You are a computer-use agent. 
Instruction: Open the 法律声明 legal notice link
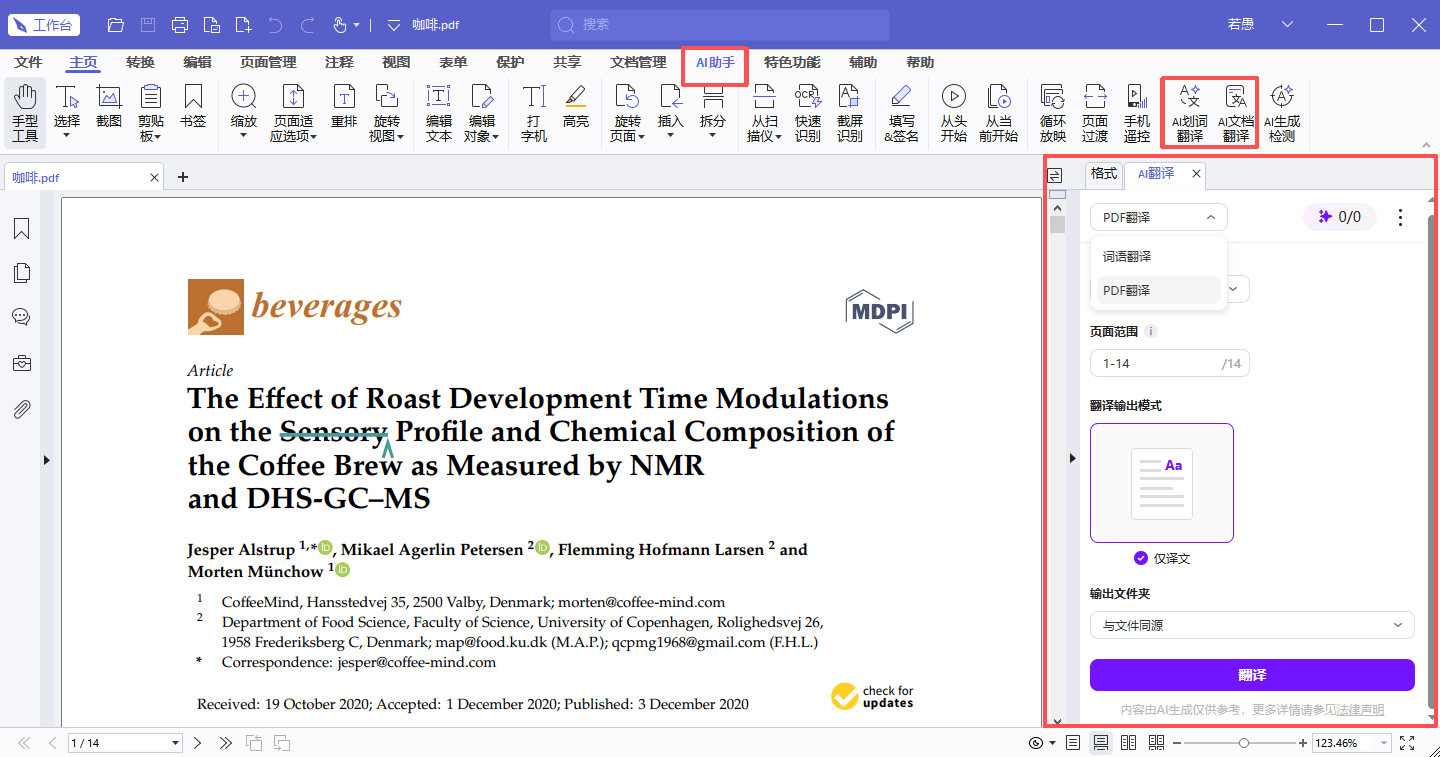pos(1361,710)
